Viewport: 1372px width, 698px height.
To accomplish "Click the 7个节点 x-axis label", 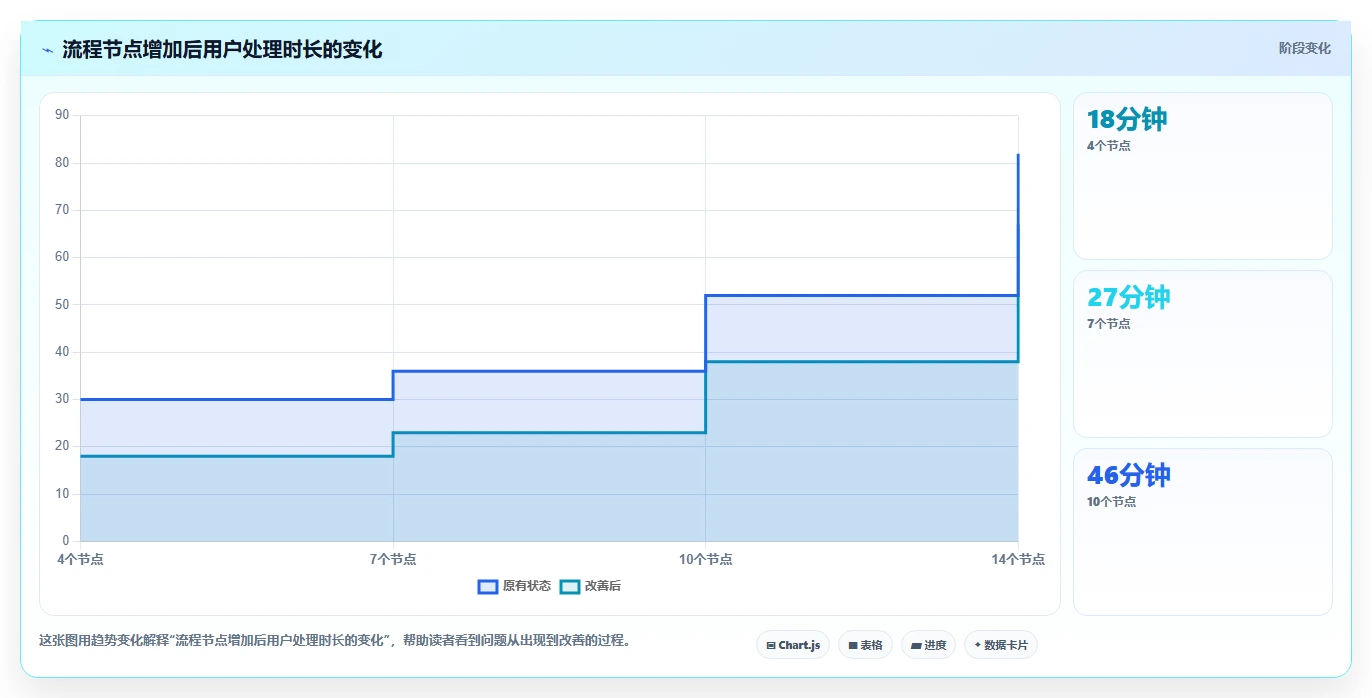I will click(393, 559).
